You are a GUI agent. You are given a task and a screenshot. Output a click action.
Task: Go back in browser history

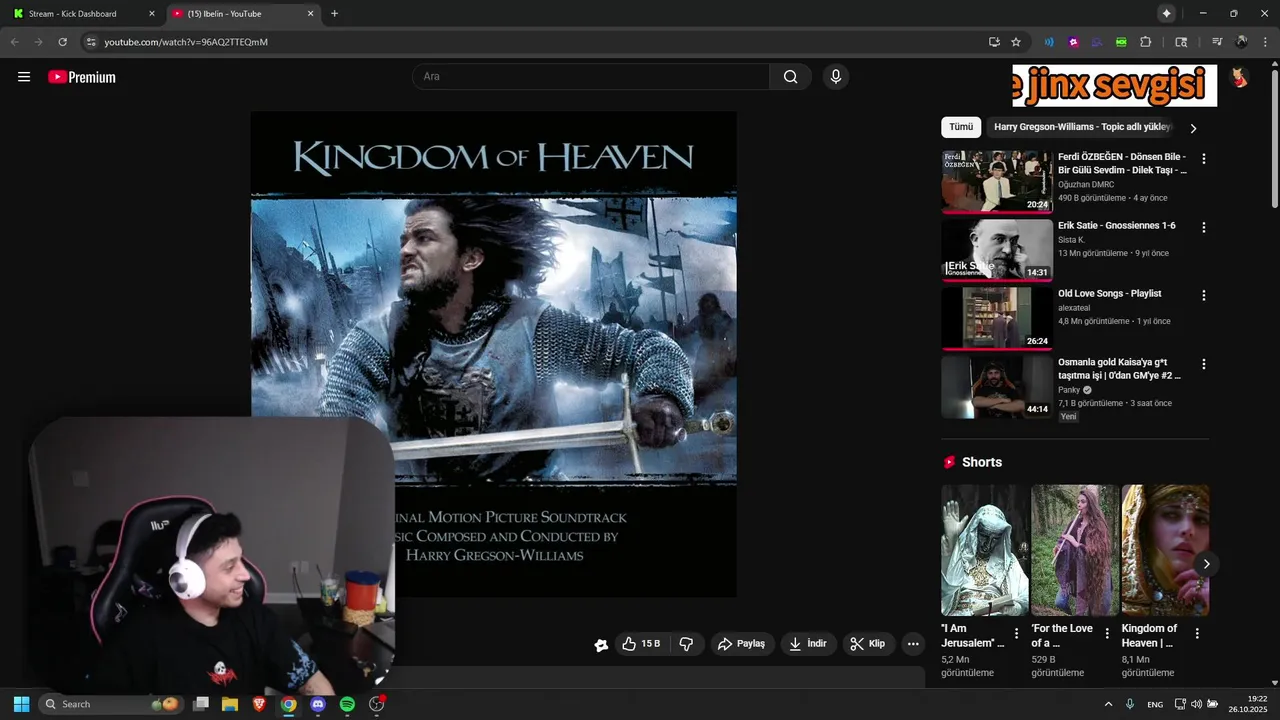(x=14, y=42)
